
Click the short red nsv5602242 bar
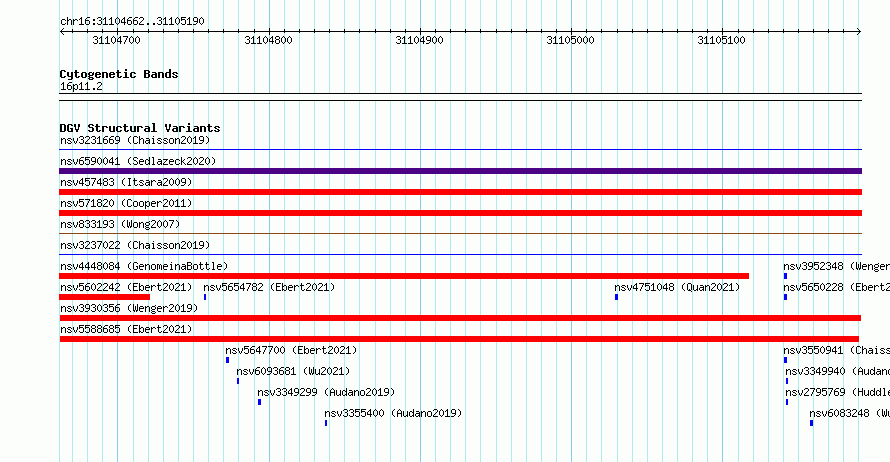[x=104, y=297]
